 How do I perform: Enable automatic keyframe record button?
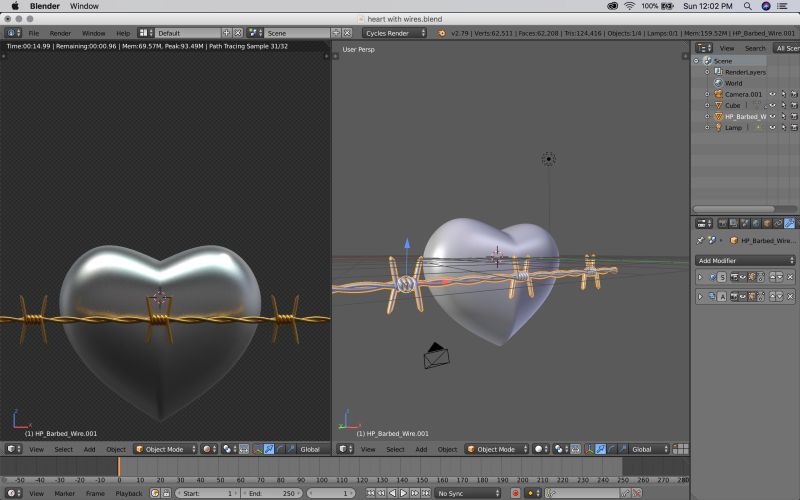pos(515,493)
